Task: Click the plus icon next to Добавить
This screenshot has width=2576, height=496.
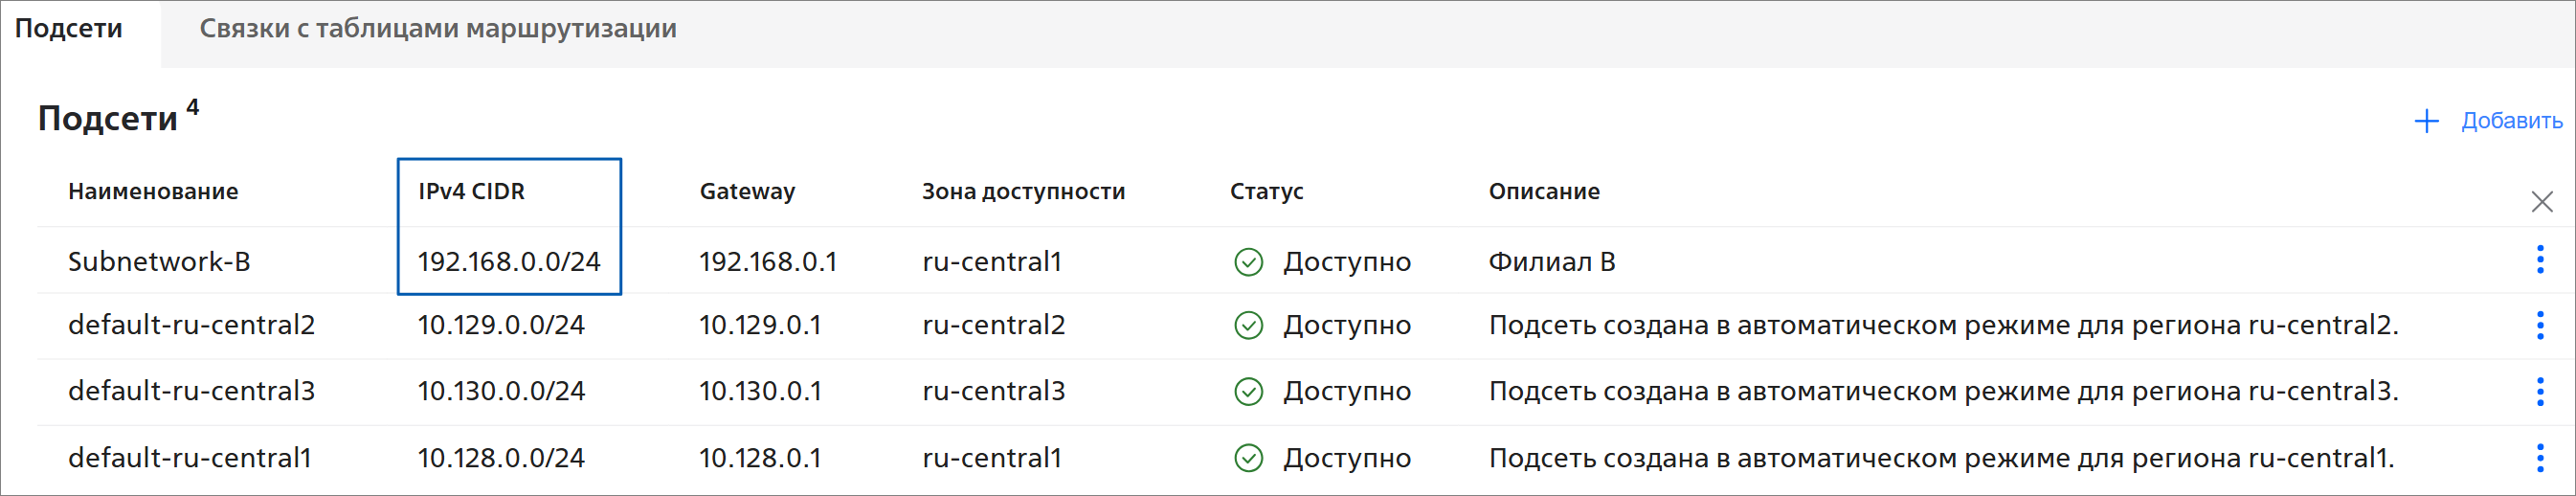Action: click(x=2426, y=122)
